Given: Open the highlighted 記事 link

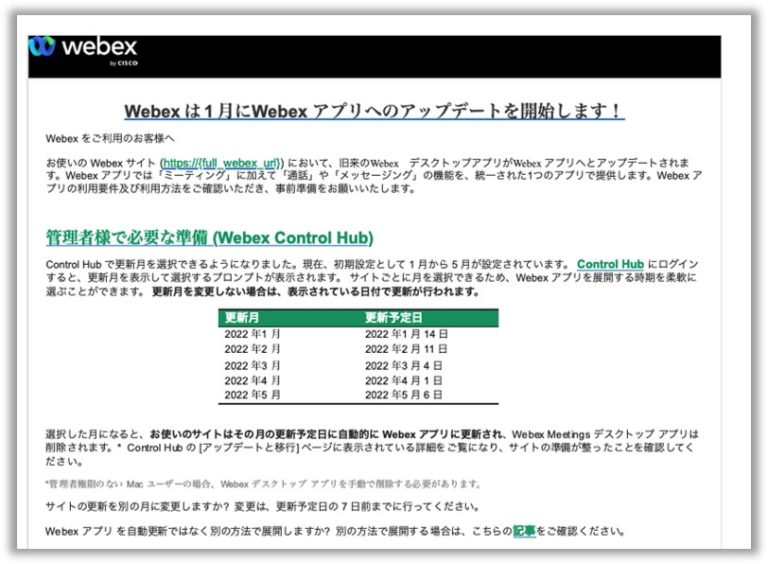Looking at the screenshot, I should (524, 531).
